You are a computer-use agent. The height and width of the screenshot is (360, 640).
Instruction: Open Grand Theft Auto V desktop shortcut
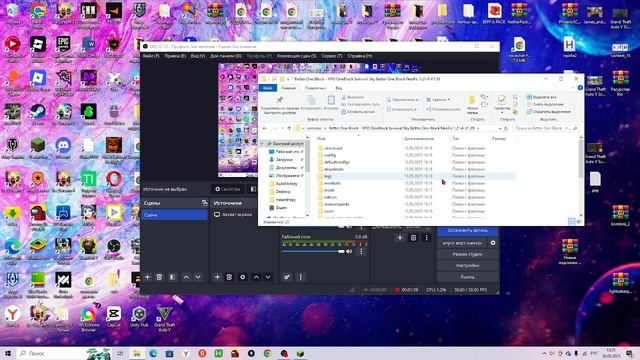pyautogui.click(x=164, y=318)
